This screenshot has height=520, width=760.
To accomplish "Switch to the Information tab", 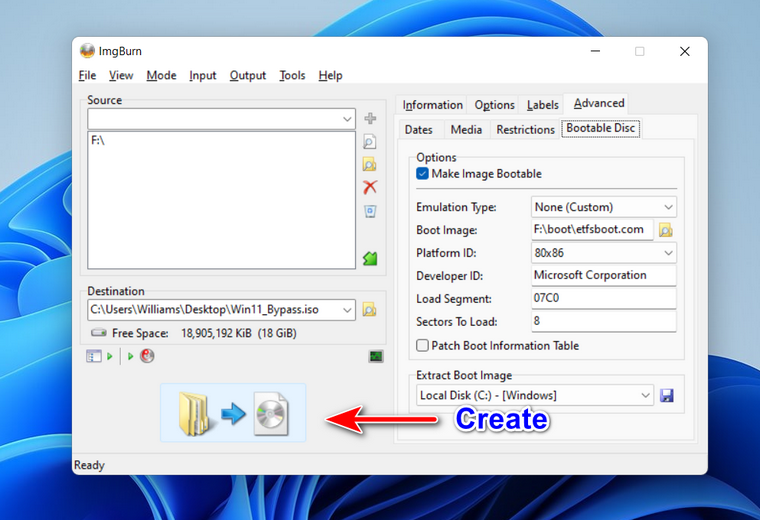I will 432,105.
